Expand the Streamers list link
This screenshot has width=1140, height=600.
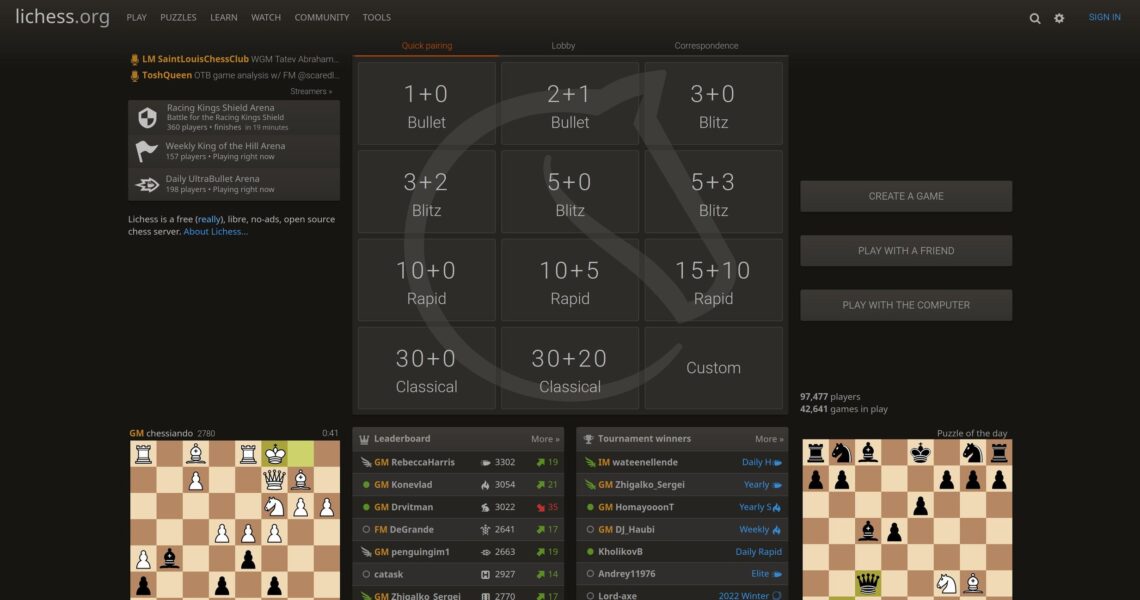310,92
